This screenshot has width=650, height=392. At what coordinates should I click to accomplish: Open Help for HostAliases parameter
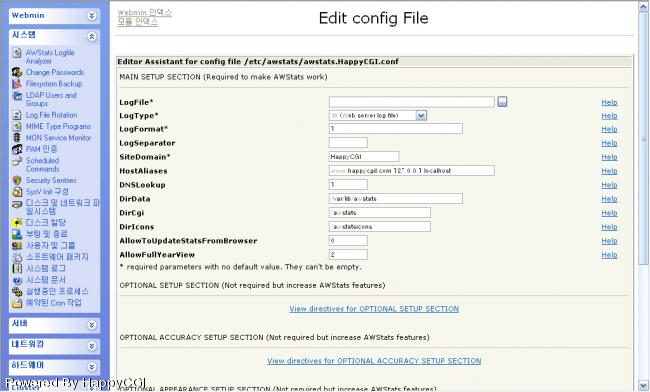[609, 171]
